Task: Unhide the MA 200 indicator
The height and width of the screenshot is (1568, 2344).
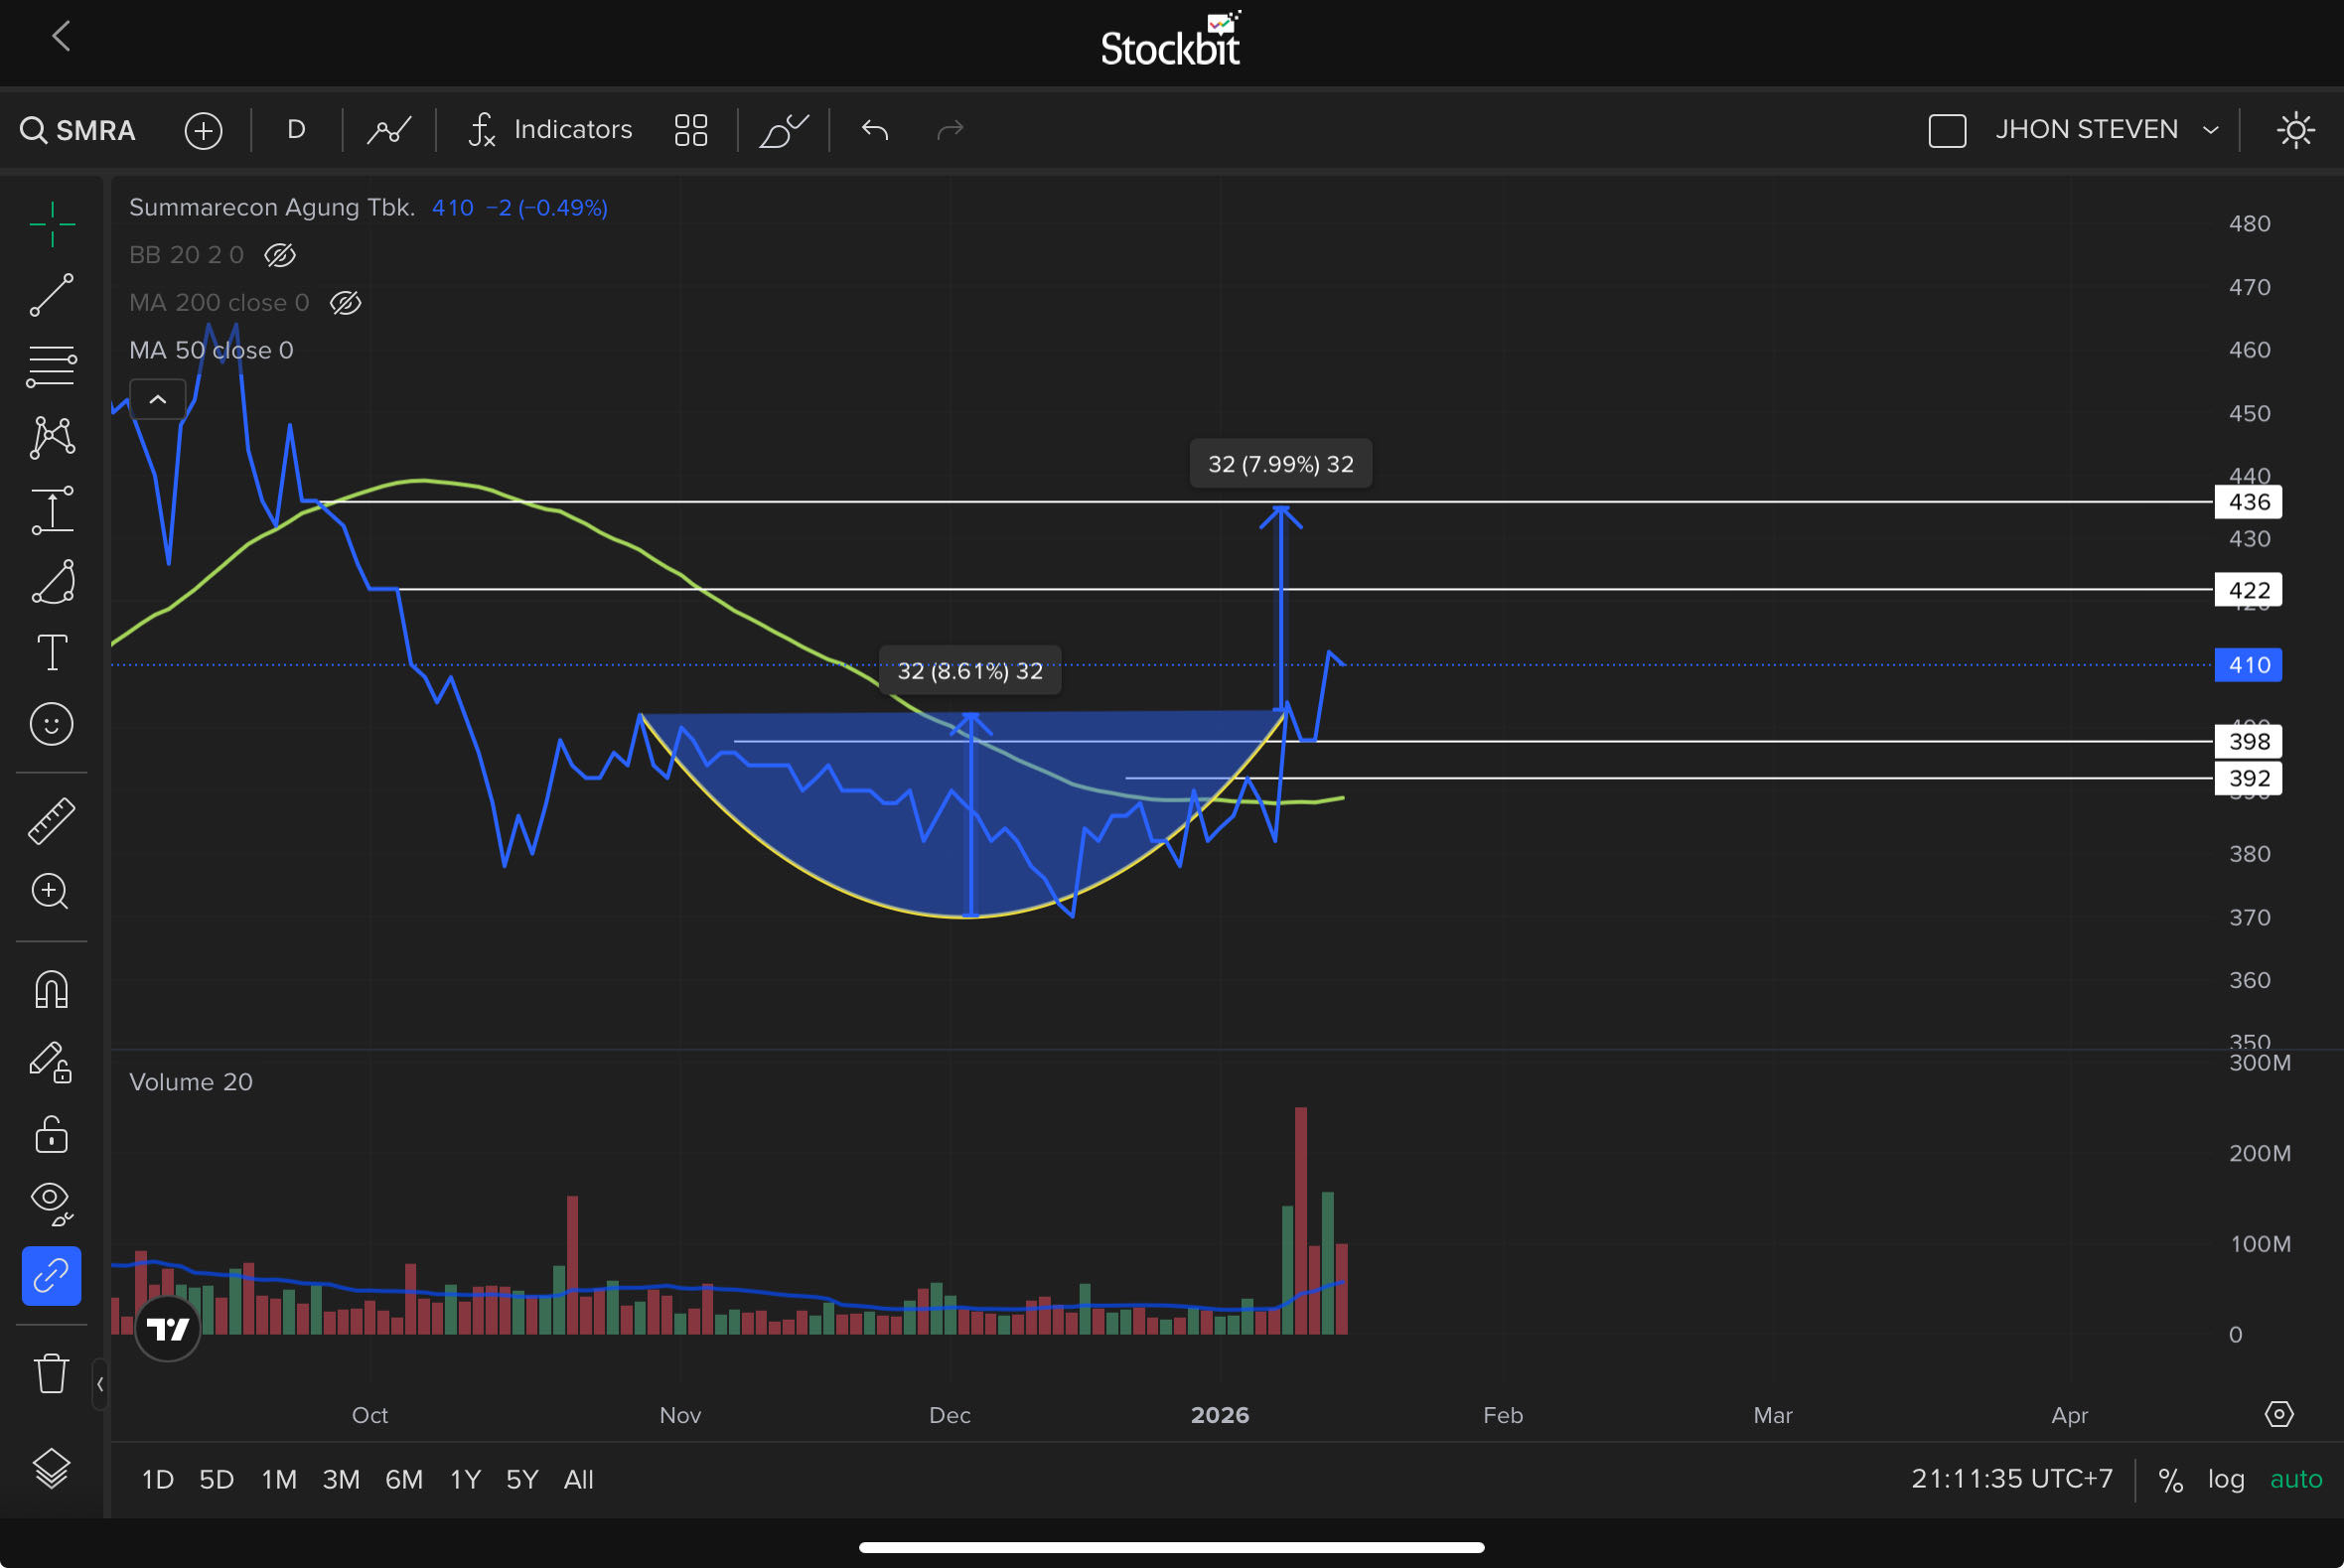Action: coord(345,303)
